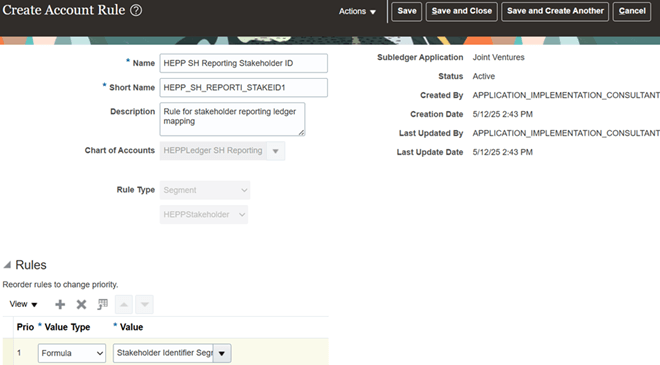The width and height of the screenshot is (660, 365).
Task: Click the Active status value
Action: tap(484, 76)
